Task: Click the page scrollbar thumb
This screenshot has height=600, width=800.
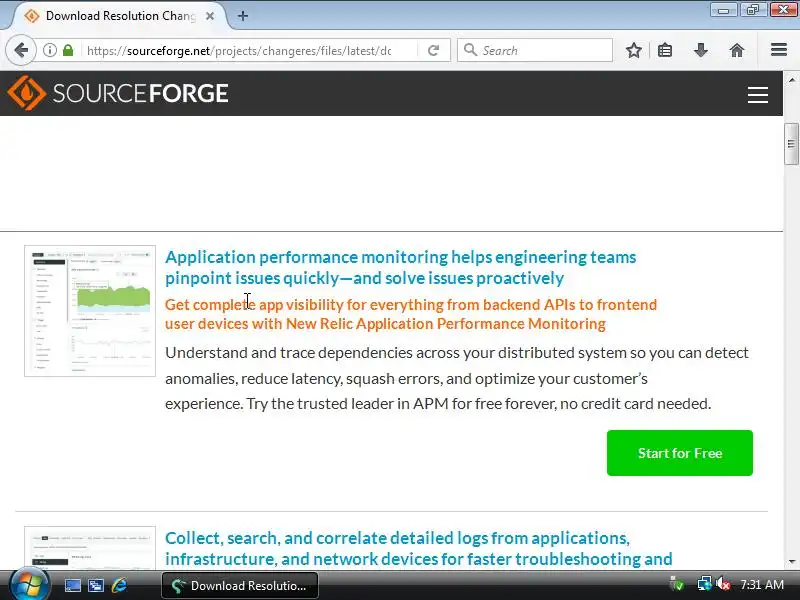Action: coord(791,144)
